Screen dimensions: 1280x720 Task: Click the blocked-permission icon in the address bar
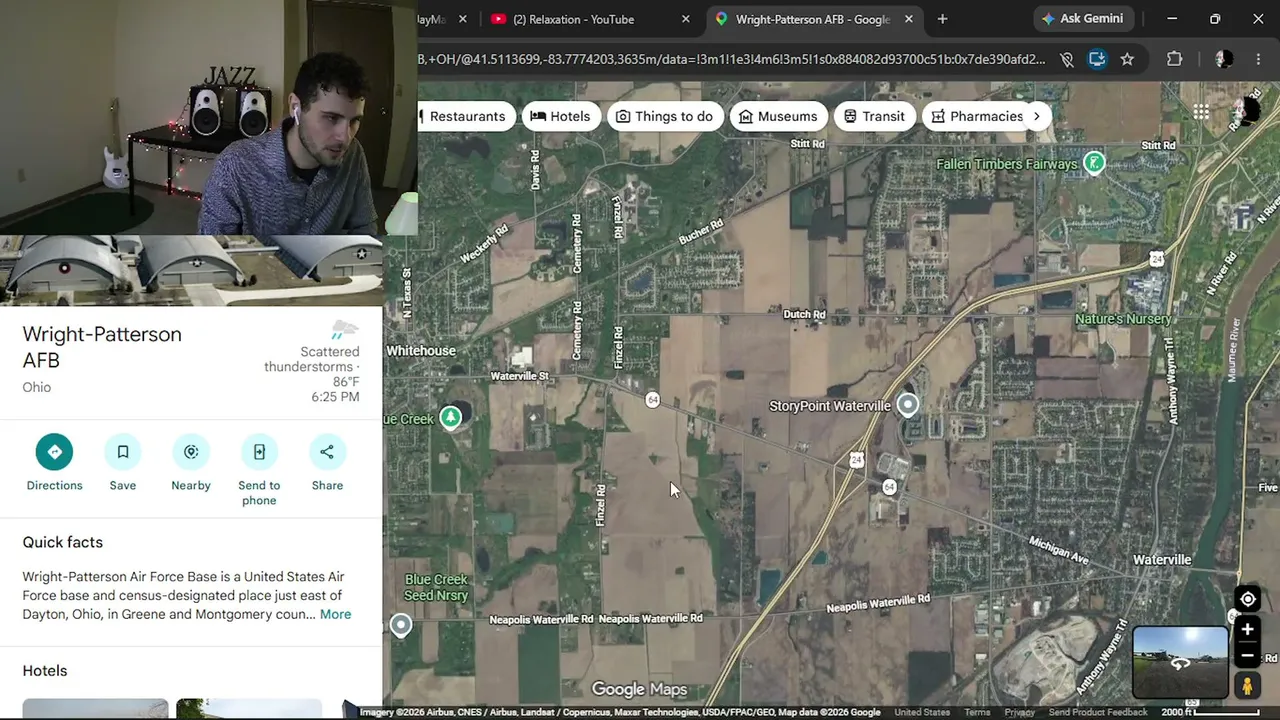[x=1067, y=59]
